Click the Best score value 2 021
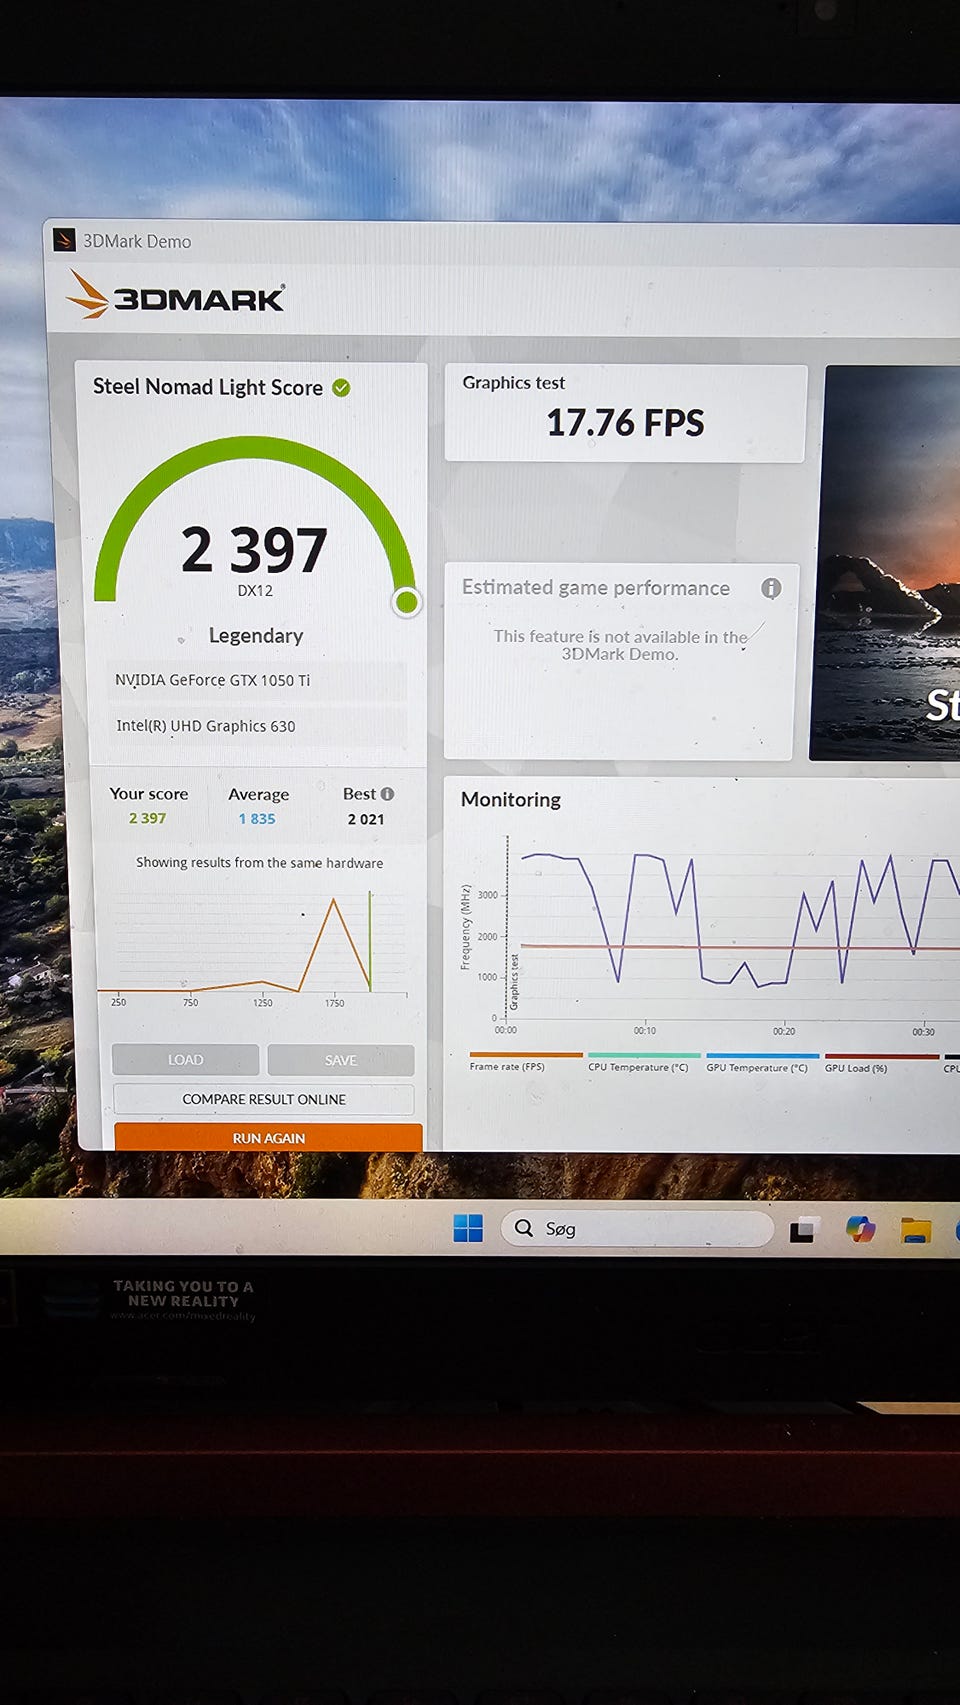This screenshot has width=960, height=1705. click(x=366, y=819)
